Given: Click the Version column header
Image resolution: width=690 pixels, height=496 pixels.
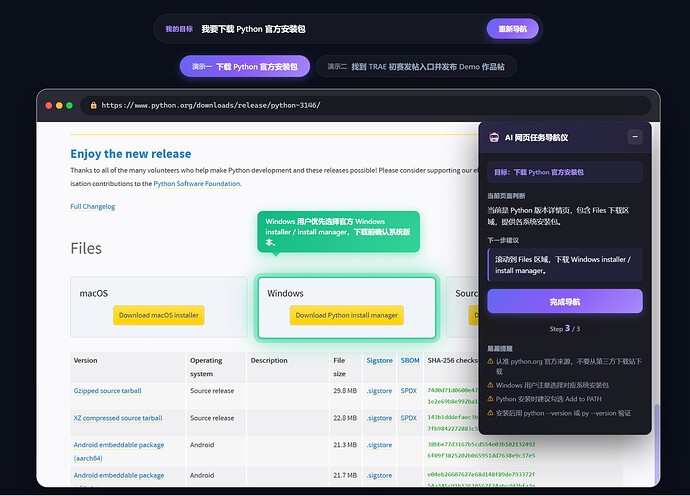Looking at the screenshot, I should click(x=85, y=360).
